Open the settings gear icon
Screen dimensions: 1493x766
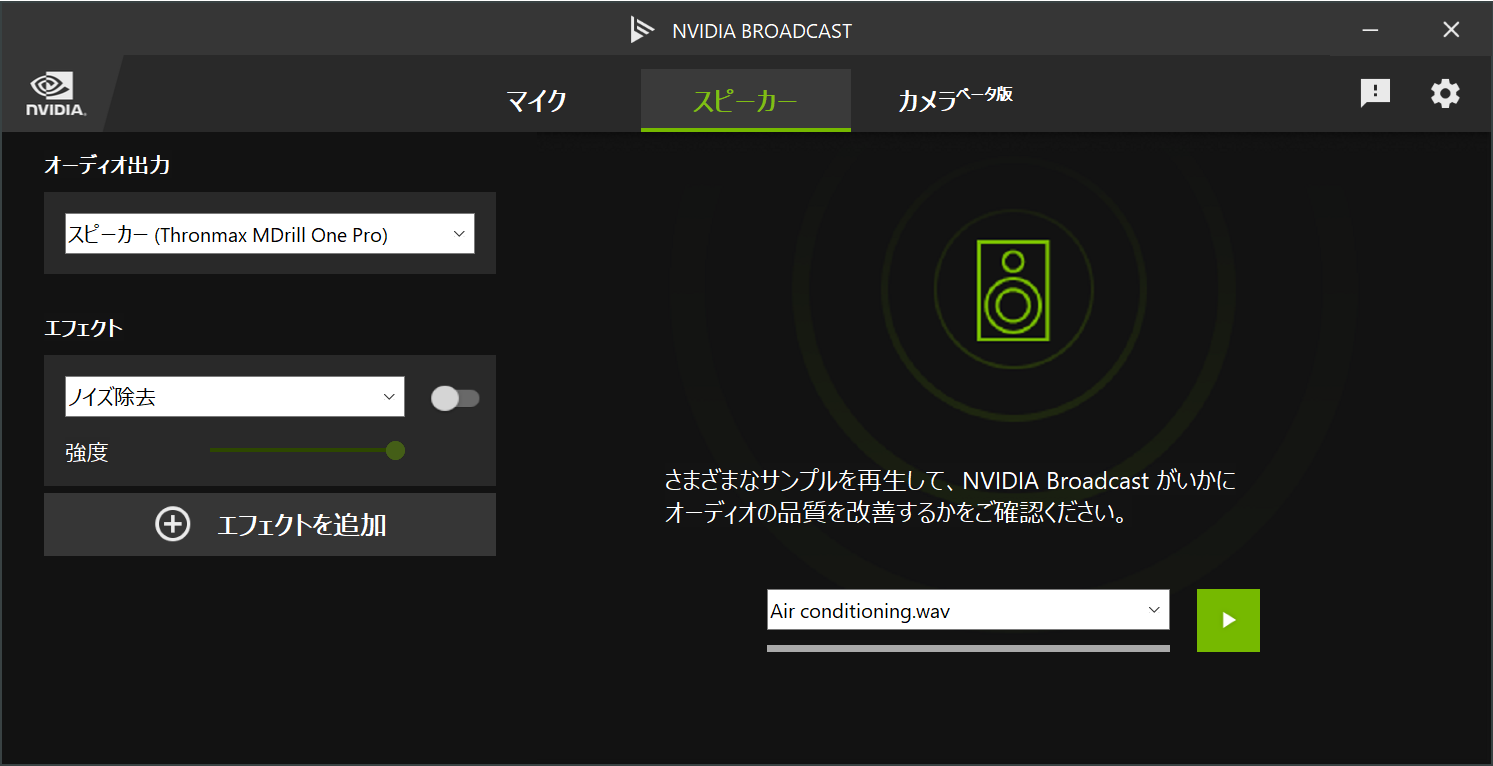click(1445, 94)
